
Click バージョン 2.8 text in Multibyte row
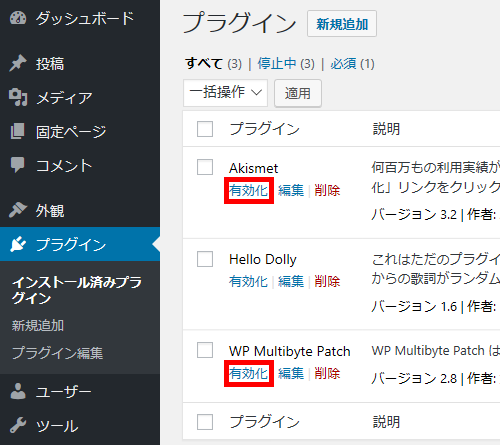tap(414, 378)
